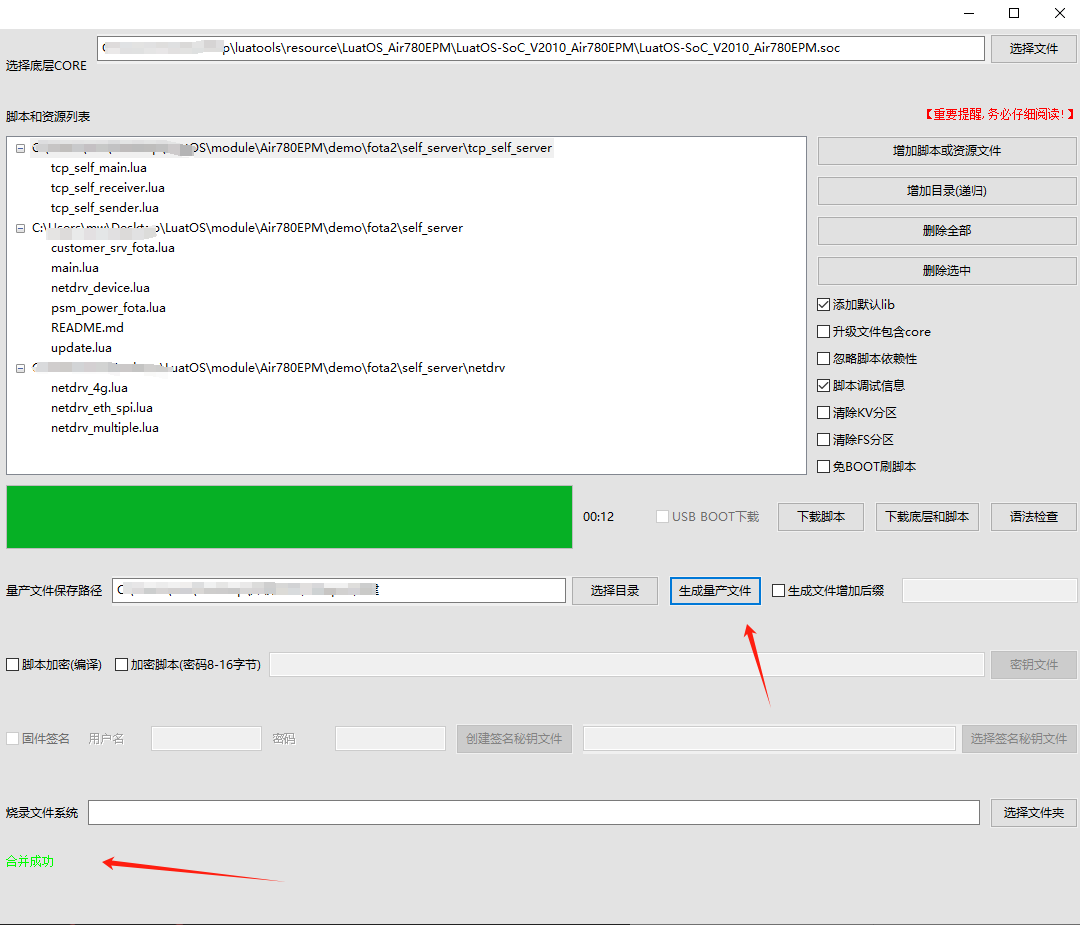1080x925 pixels.
Task: Collapse the netdrv folder tree node
Action: click(x=21, y=368)
